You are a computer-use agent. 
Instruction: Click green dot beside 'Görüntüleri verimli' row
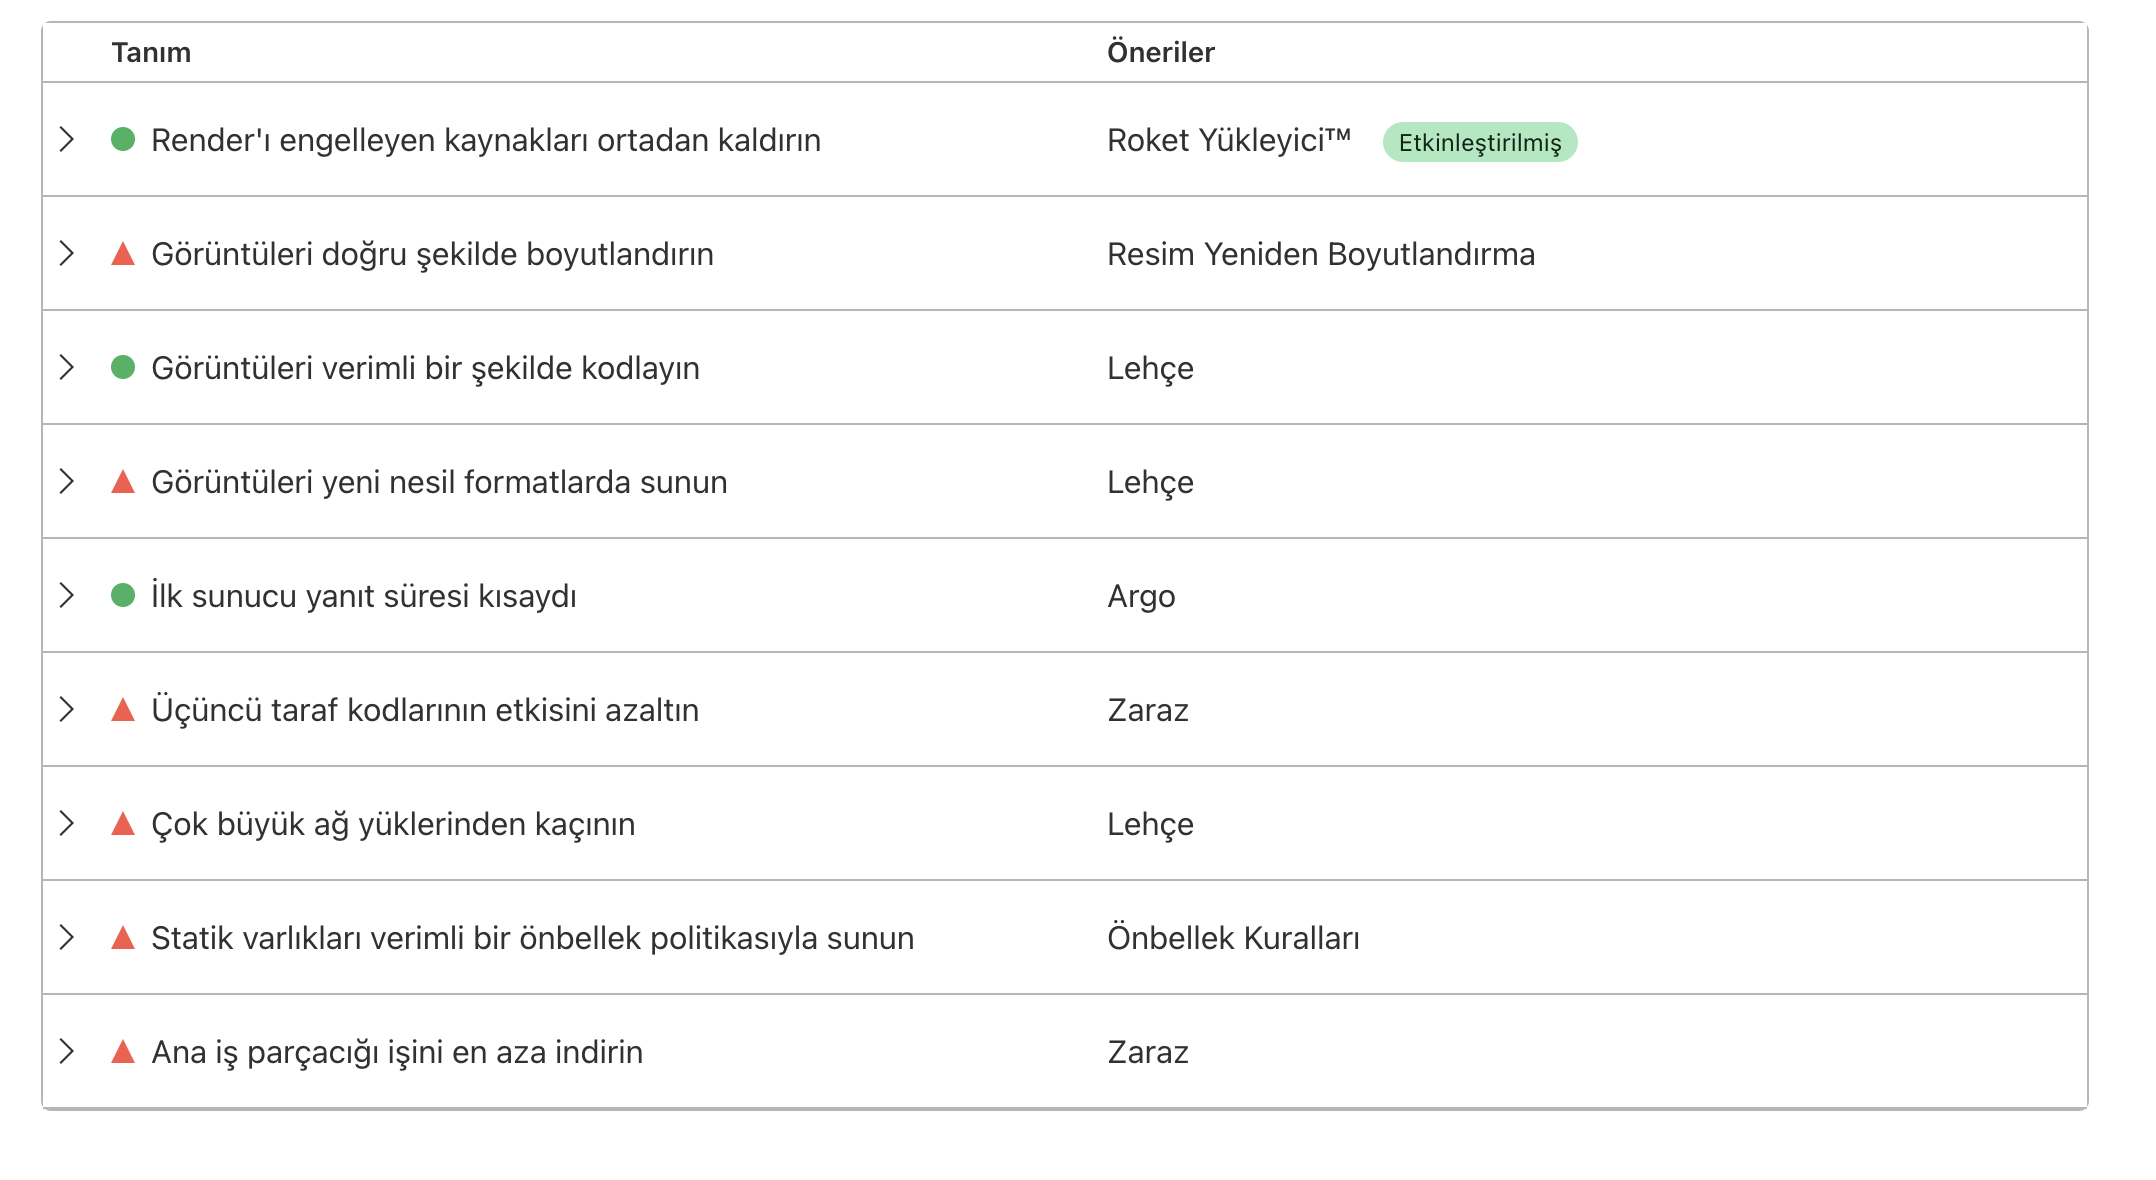pos(123,368)
